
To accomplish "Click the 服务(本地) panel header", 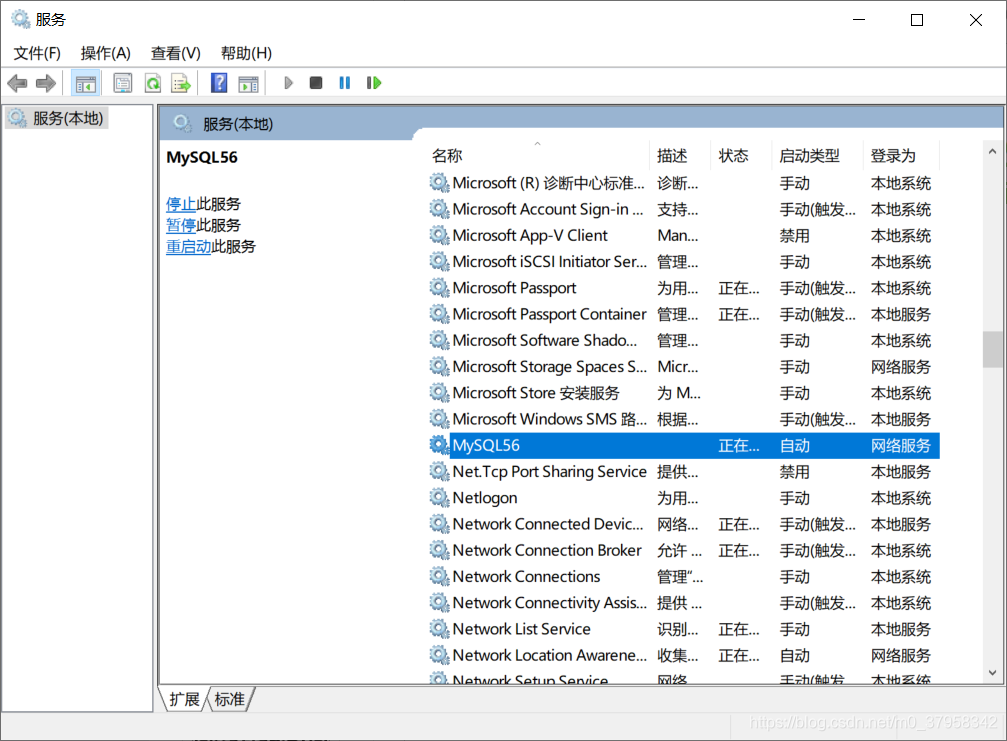I will tap(238, 124).
